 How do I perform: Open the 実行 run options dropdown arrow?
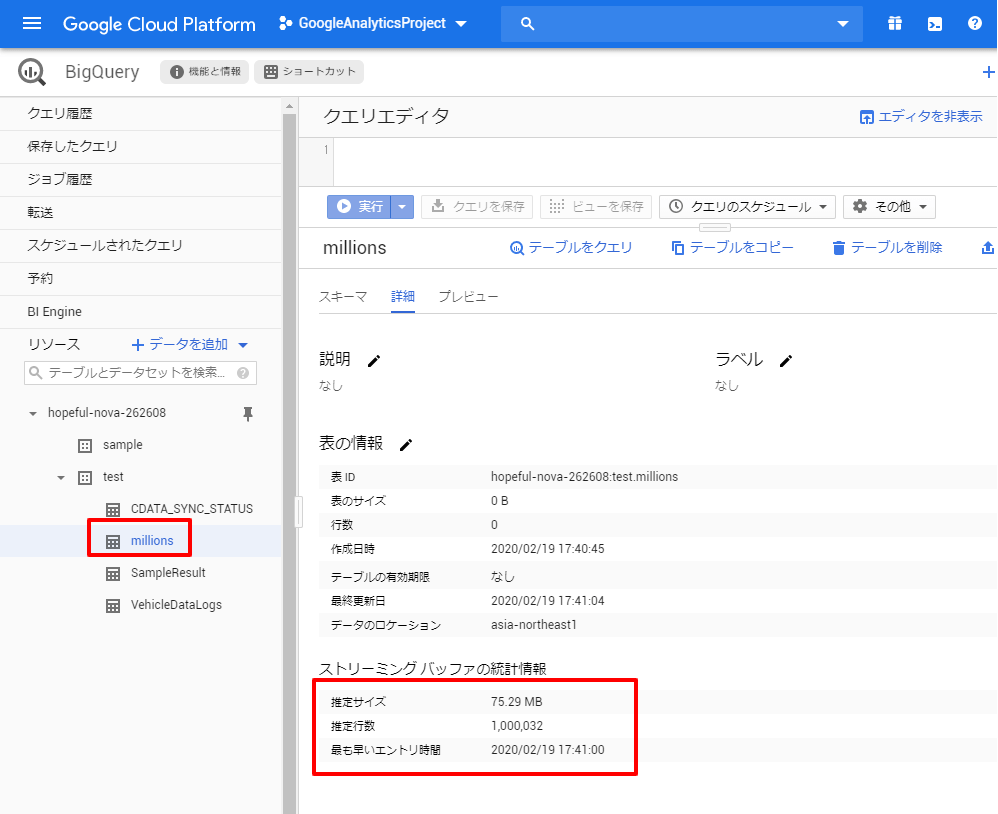pyautogui.click(x=402, y=207)
